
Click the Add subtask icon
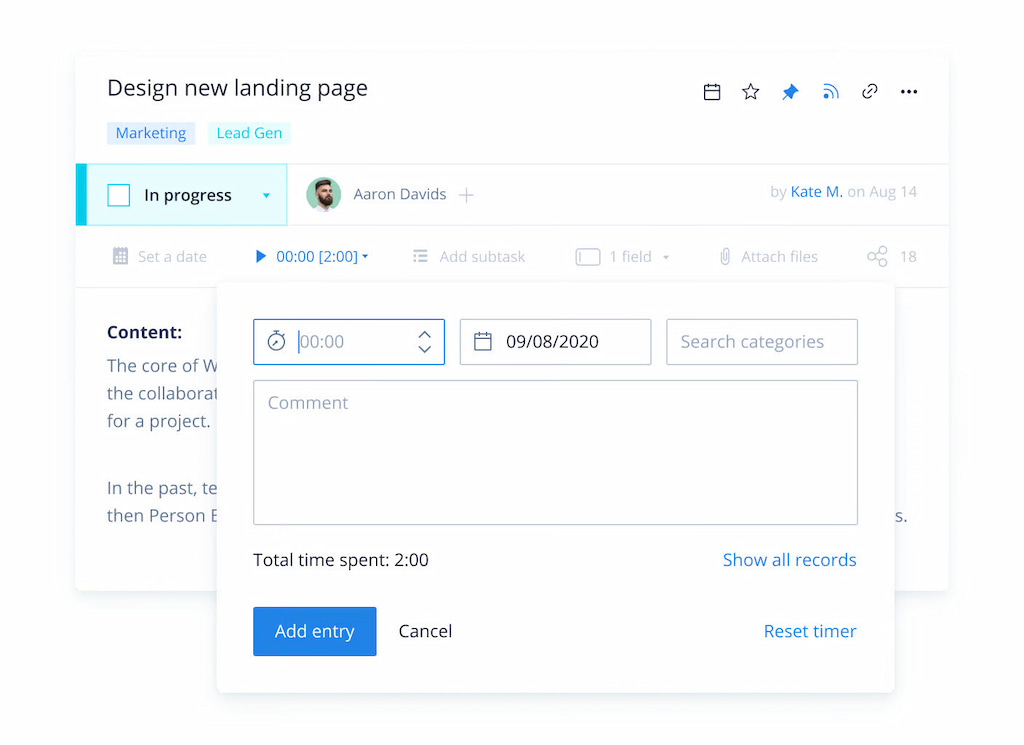[x=420, y=256]
